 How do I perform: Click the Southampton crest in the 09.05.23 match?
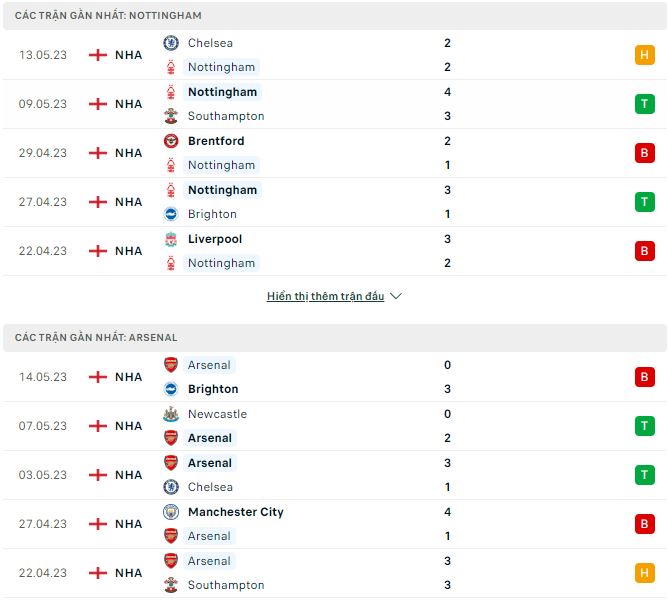tap(171, 116)
